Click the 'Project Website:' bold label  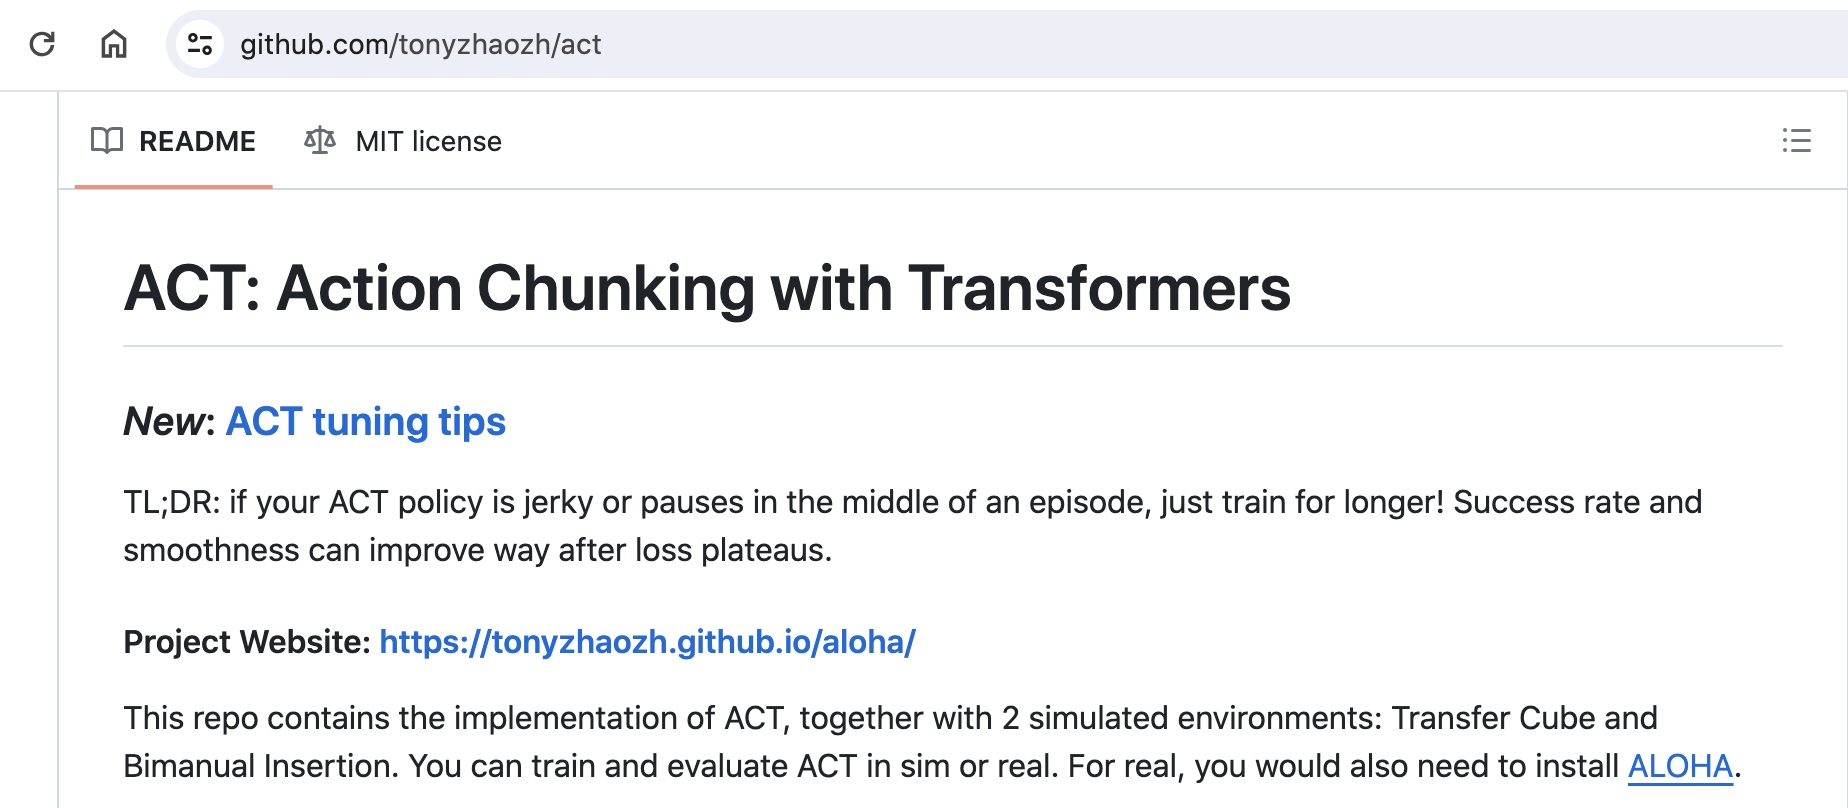[x=247, y=642]
